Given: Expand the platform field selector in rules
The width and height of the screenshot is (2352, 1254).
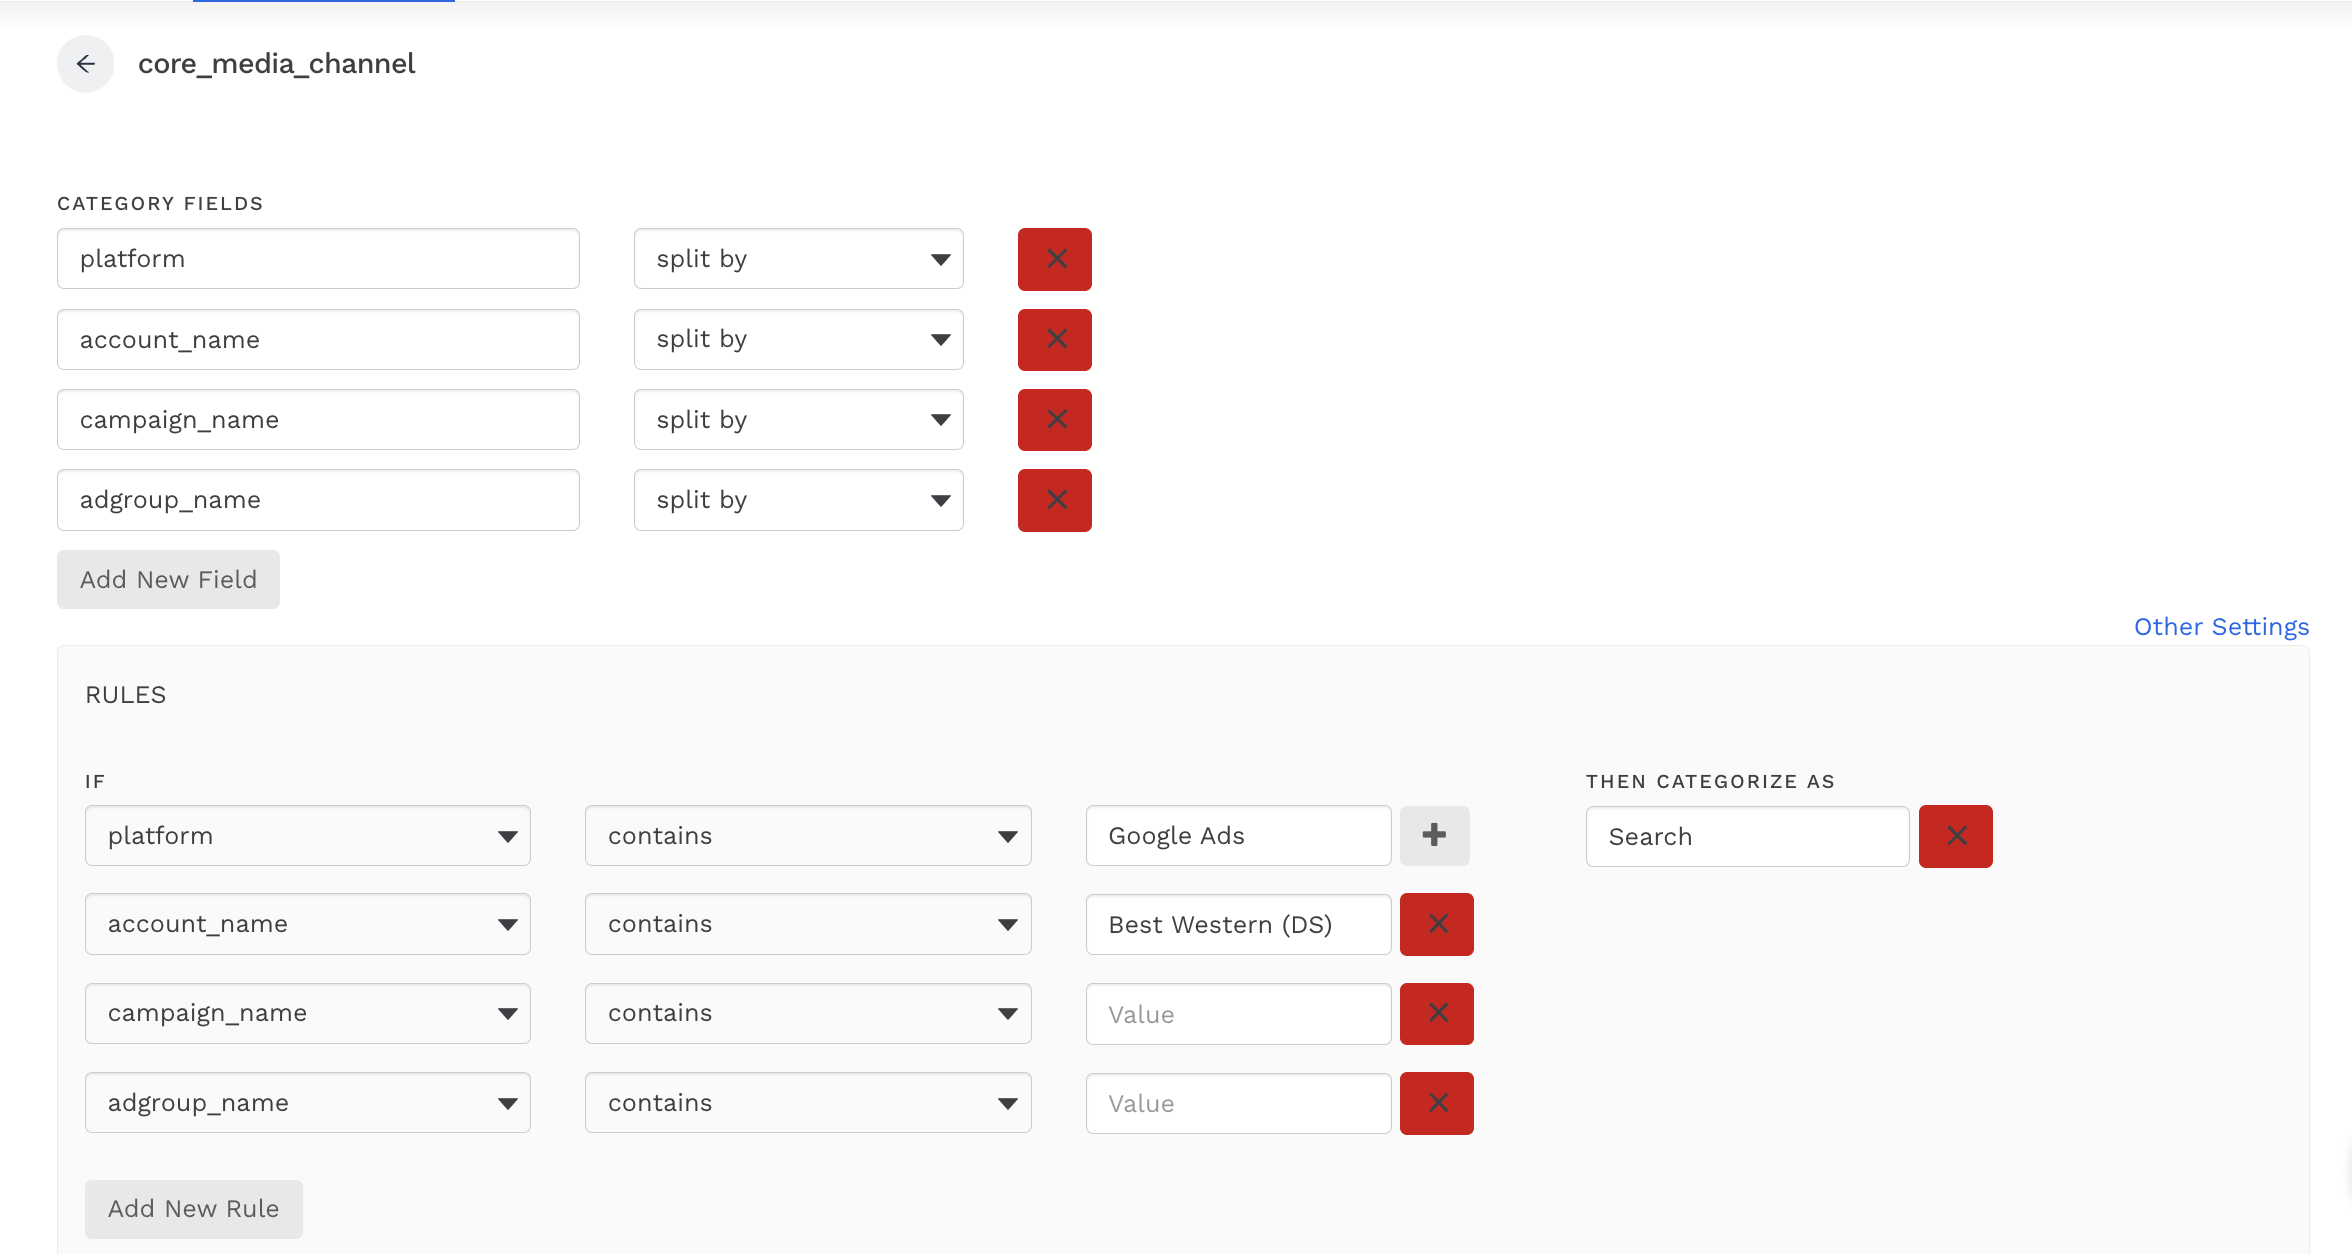Looking at the screenshot, I should 307,836.
